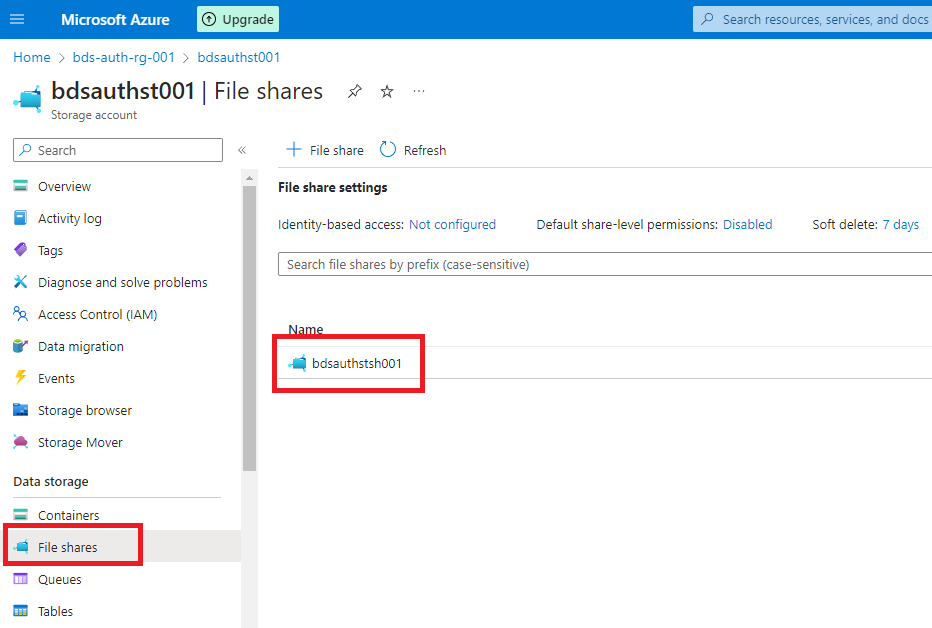Click the Activity log icon

[x=20, y=218]
